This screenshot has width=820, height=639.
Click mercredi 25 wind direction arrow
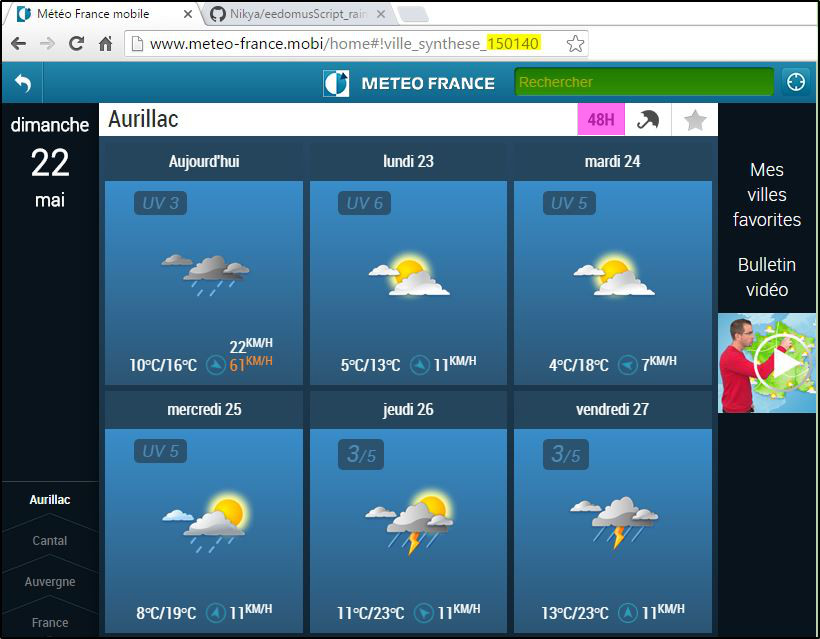(x=215, y=612)
